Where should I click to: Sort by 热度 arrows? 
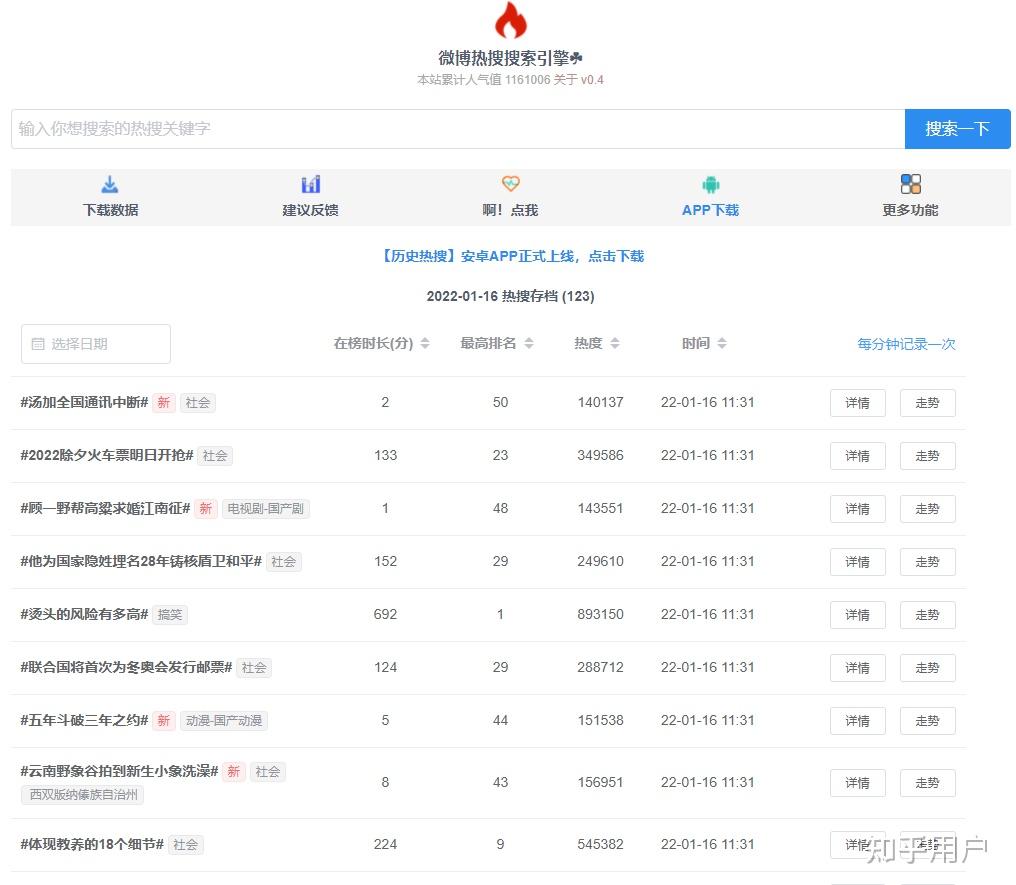pos(615,343)
